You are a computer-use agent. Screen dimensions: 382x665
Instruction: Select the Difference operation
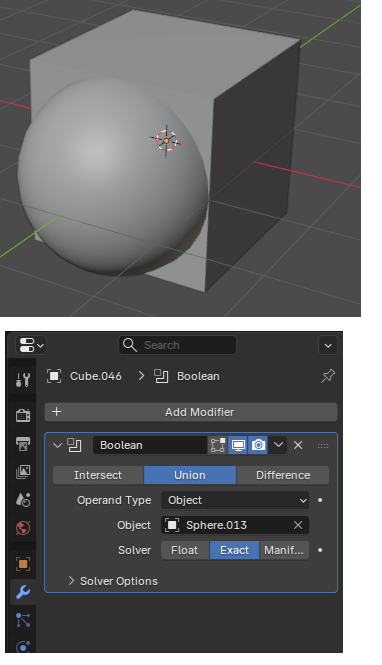coord(283,475)
